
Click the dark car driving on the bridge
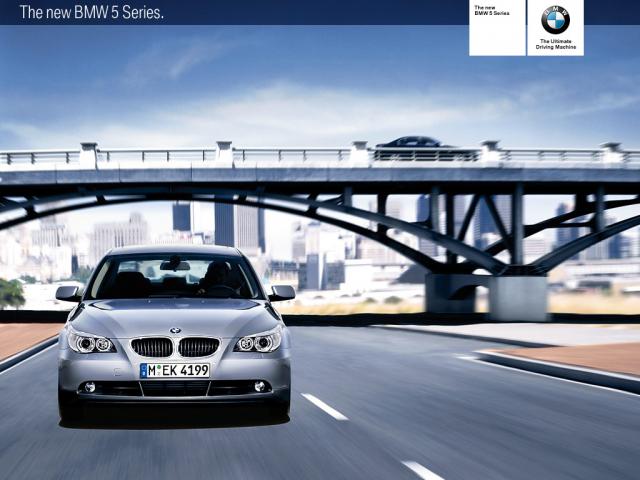click(x=412, y=145)
